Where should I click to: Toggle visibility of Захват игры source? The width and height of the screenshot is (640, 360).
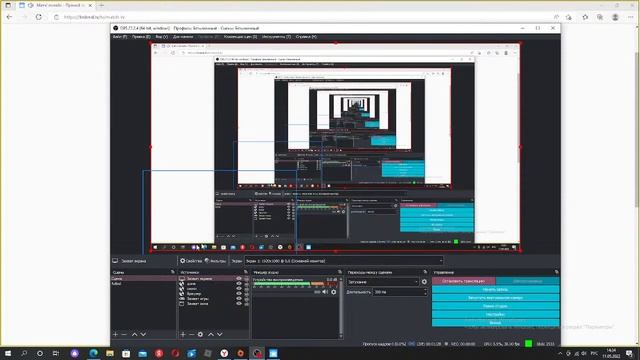tap(239, 299)
